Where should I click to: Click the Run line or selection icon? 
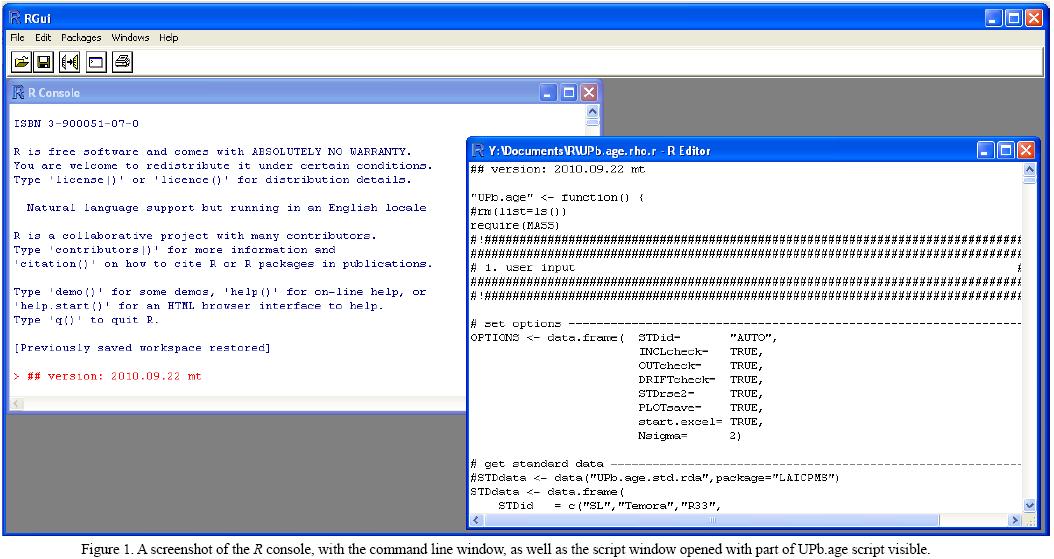[x=70, y=63]
